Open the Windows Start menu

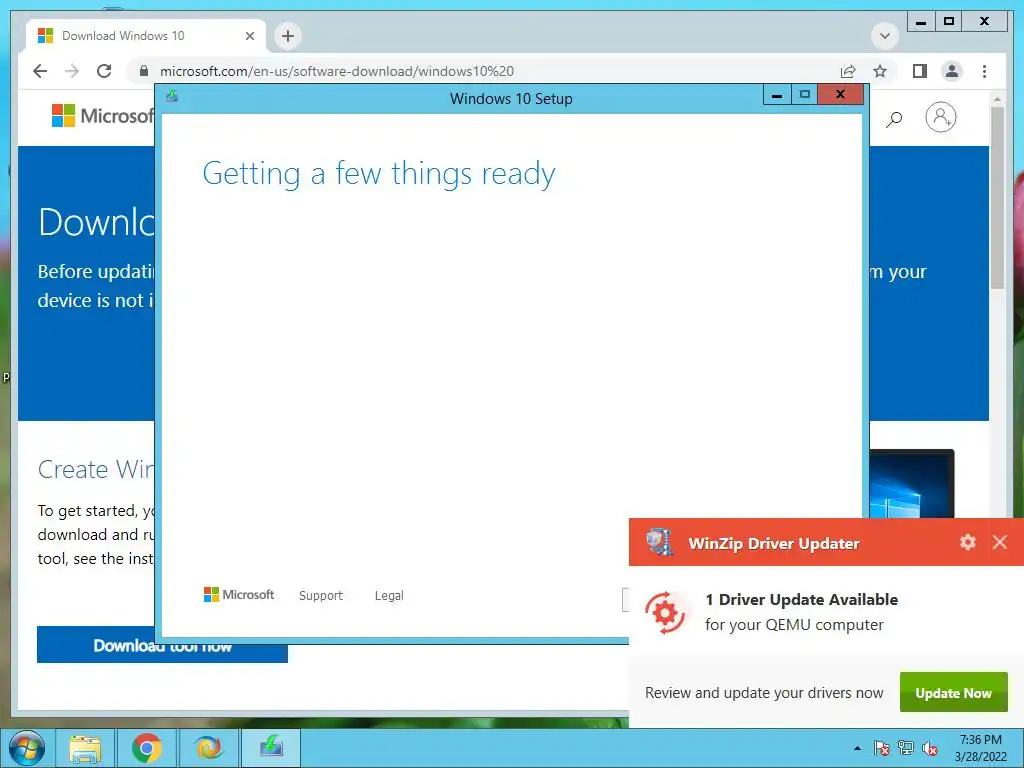click(27, 748)
